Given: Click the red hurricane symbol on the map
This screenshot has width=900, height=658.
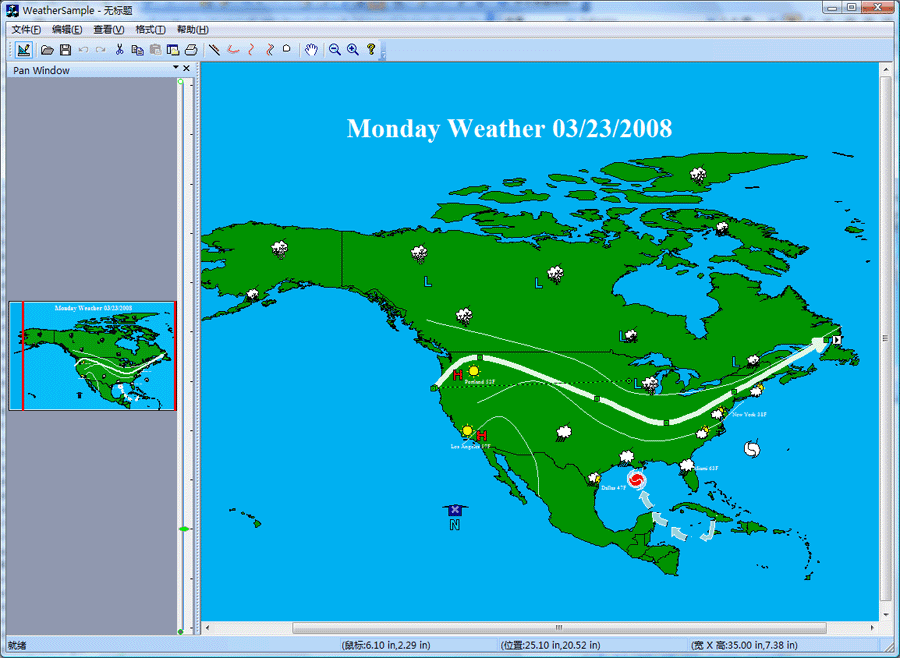Looking at the screenshot, I should [638, 479].
